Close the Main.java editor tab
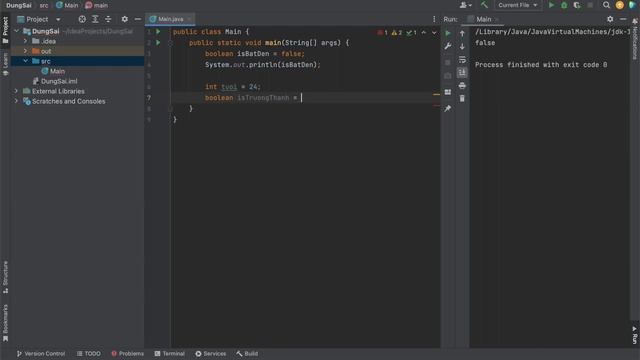640x360 pixels. [189, 19]
